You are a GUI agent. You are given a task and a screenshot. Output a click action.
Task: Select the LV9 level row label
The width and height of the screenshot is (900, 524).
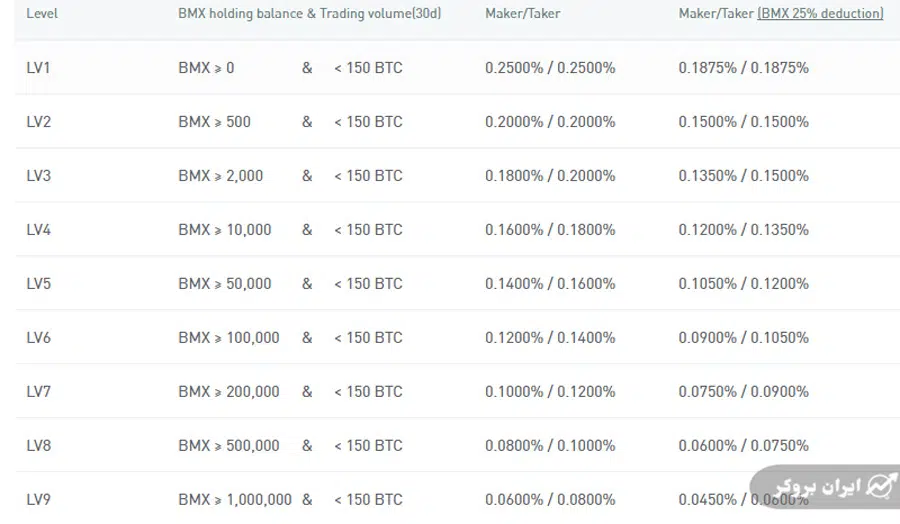tap(39, 500)
